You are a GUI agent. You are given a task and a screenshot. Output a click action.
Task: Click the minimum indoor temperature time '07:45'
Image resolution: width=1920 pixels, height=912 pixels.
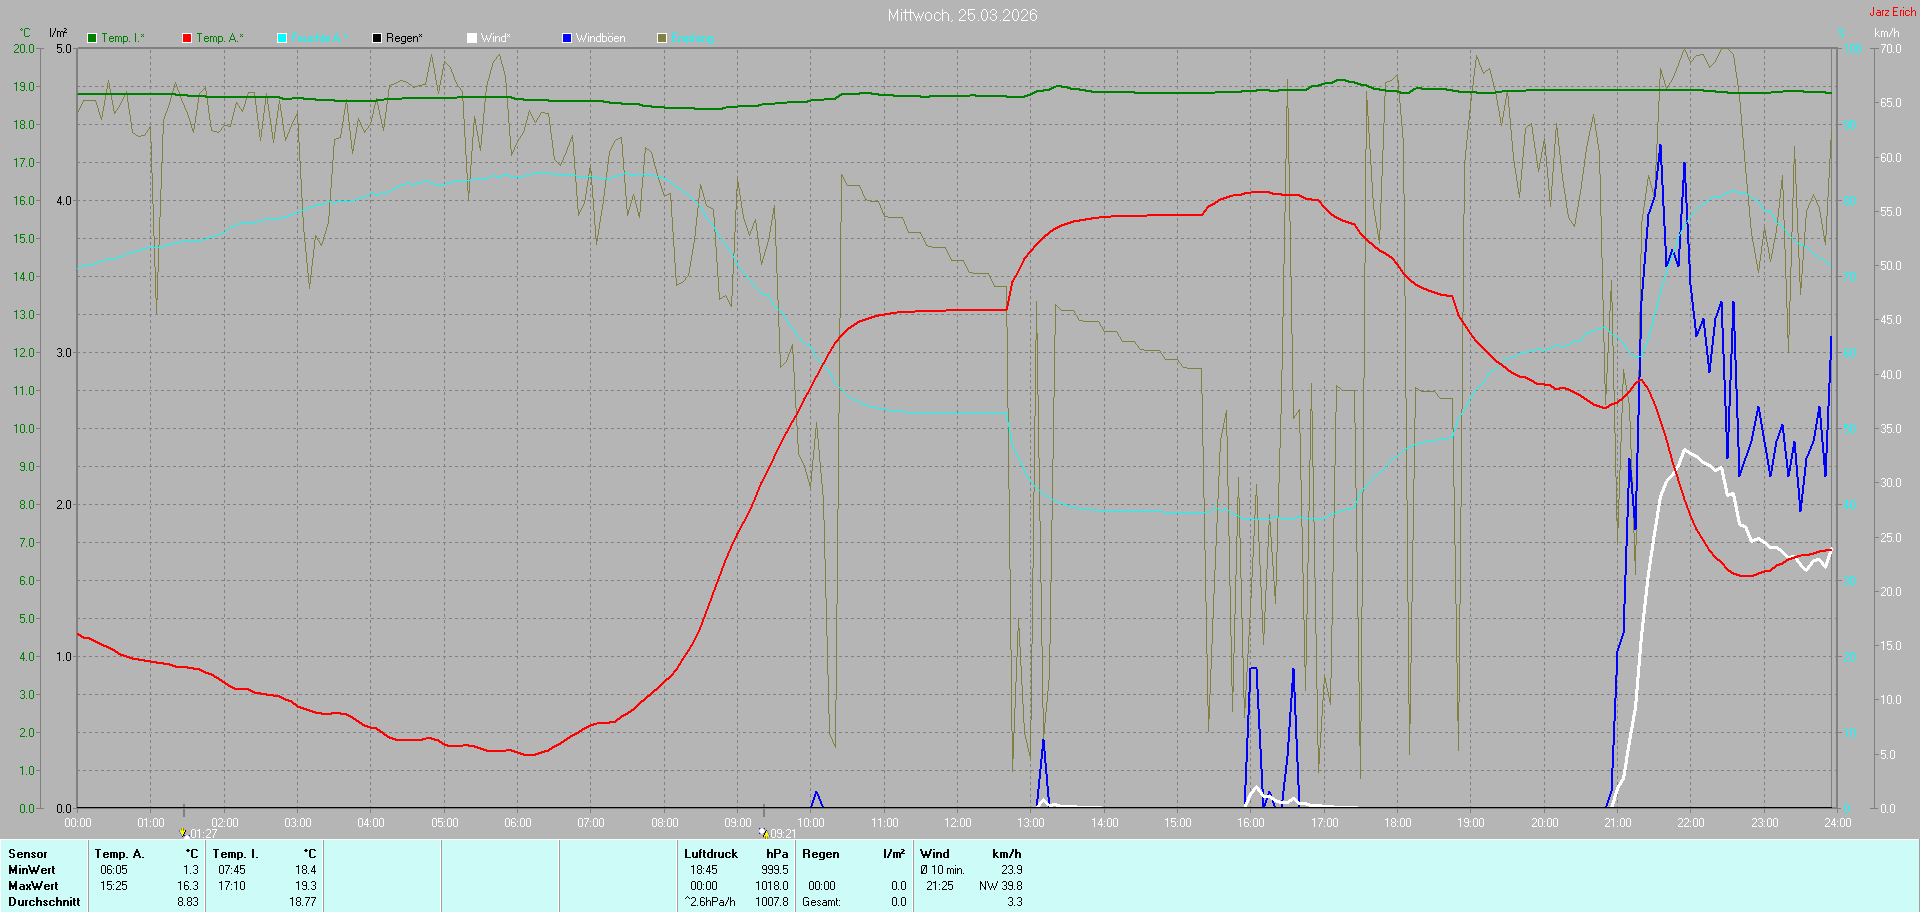(x=232, y=870)
